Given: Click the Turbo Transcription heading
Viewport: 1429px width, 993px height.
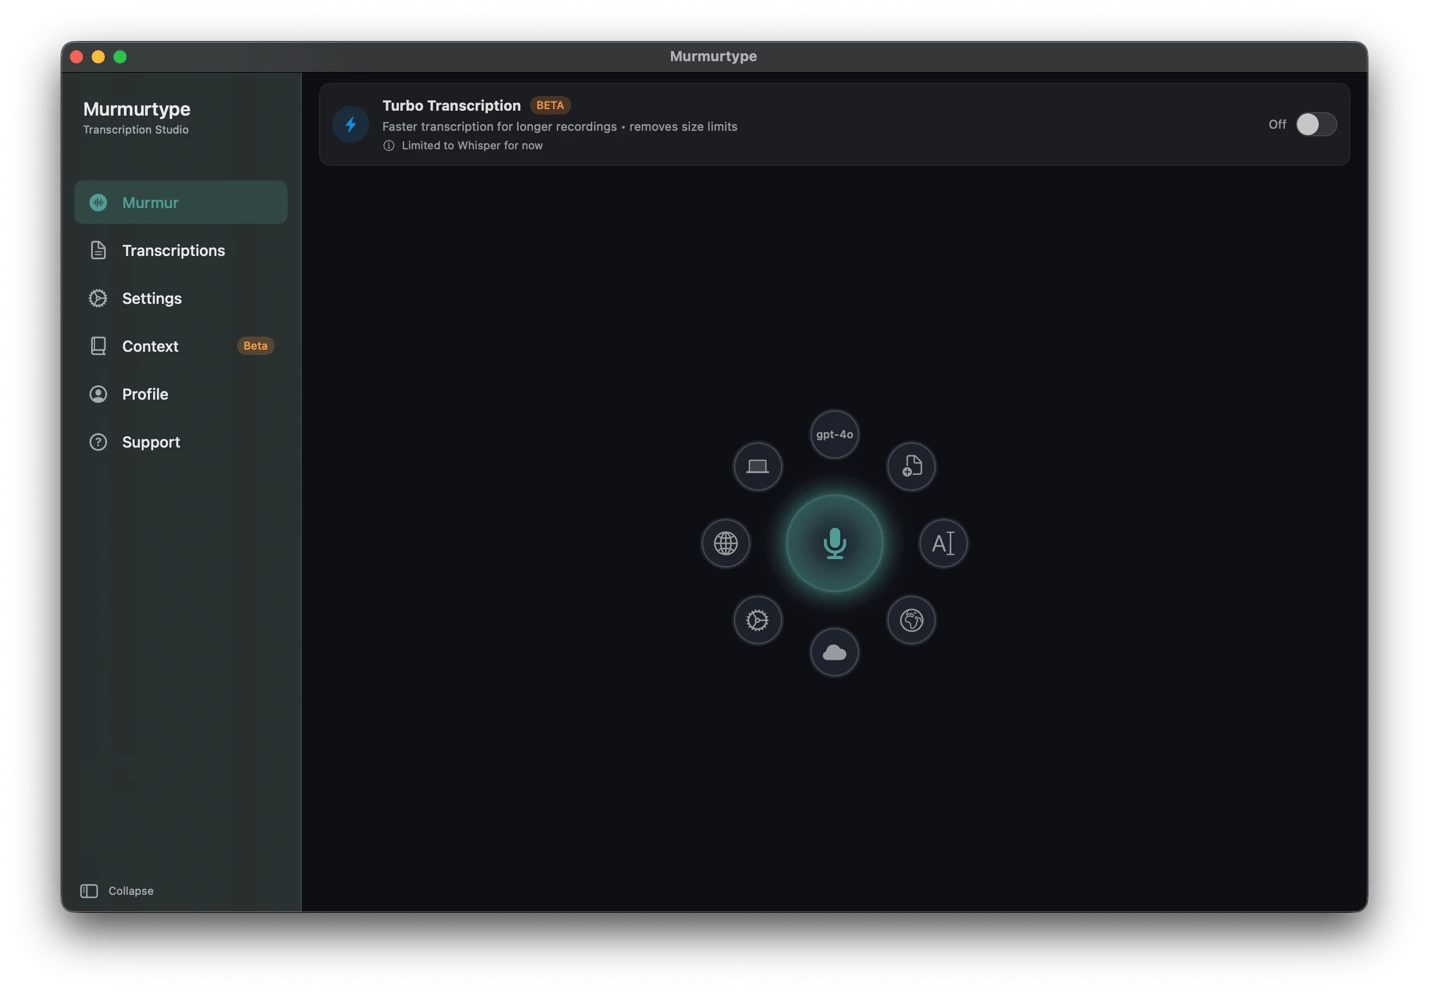Looking at the screenshot, I should click(451, 105).
